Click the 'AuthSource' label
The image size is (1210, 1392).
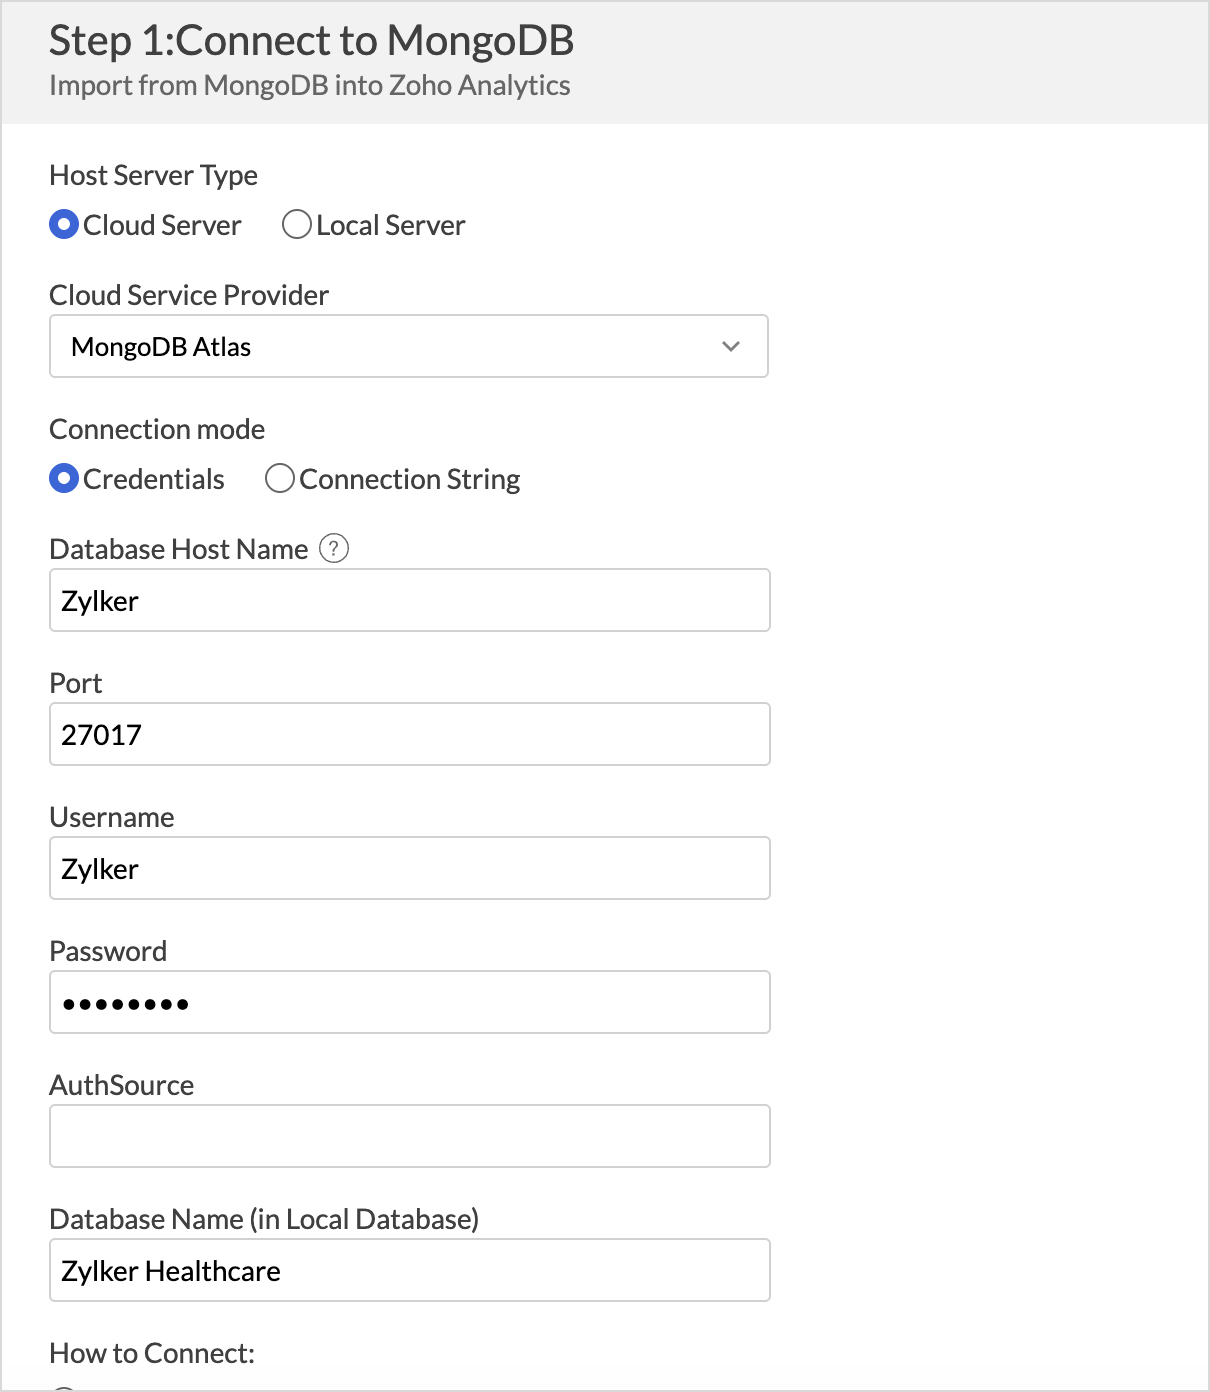tap(122, 1085)
